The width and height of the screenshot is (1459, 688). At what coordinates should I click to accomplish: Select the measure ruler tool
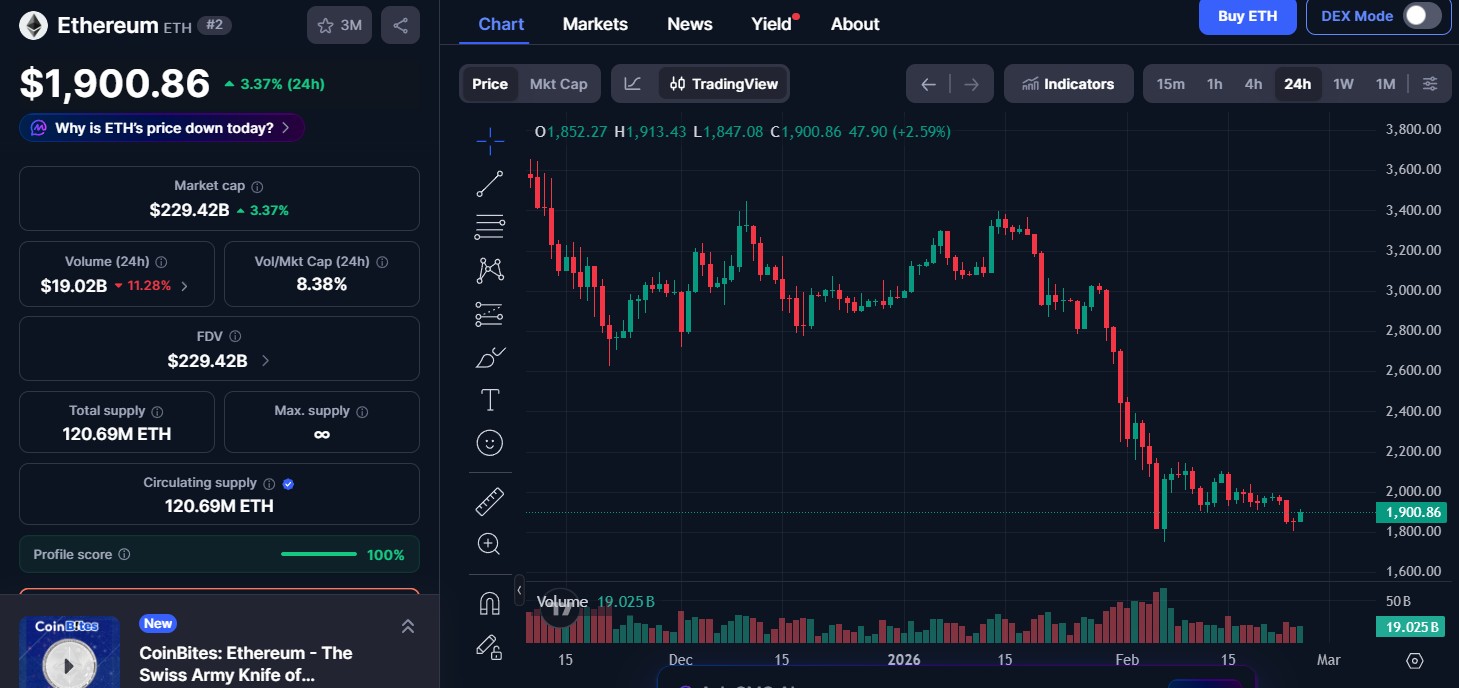[489, 500]
